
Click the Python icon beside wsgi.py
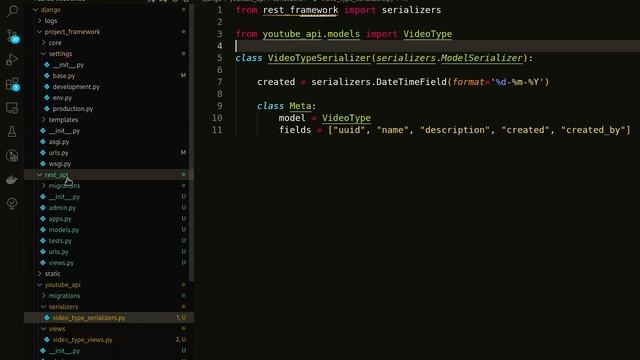click(x=43, y=164)
